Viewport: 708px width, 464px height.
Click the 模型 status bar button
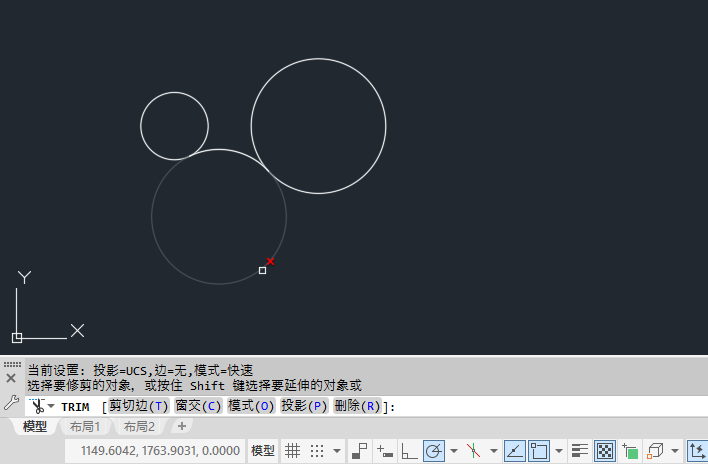pos(262,450)
